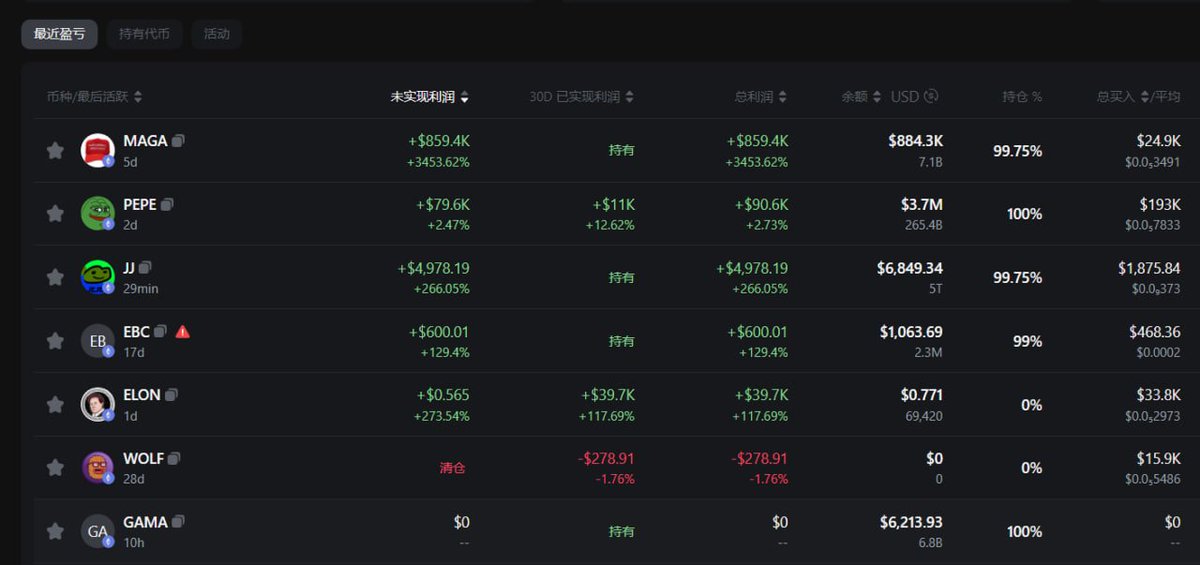Open PEPE frog token avatar
1200x565 pixels.
point(98,213)
